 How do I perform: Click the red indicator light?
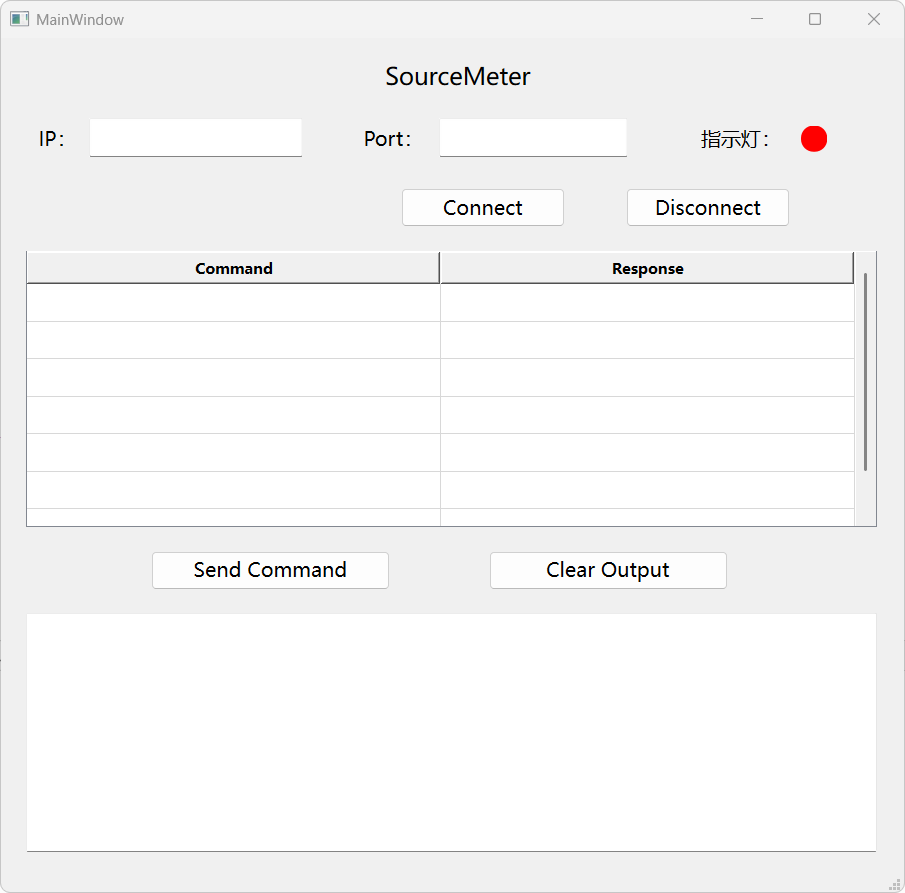coord(814,139)
